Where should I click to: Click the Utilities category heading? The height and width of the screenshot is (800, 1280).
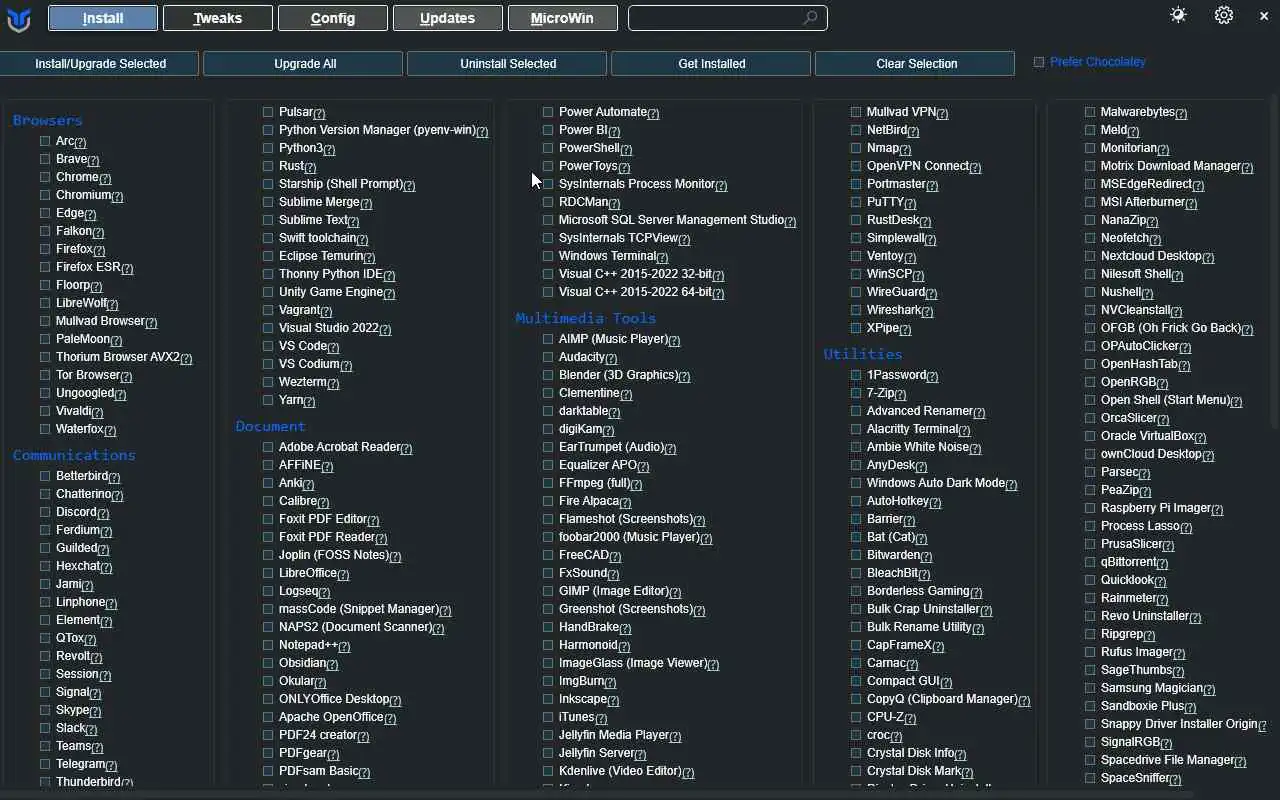[863, 354]
